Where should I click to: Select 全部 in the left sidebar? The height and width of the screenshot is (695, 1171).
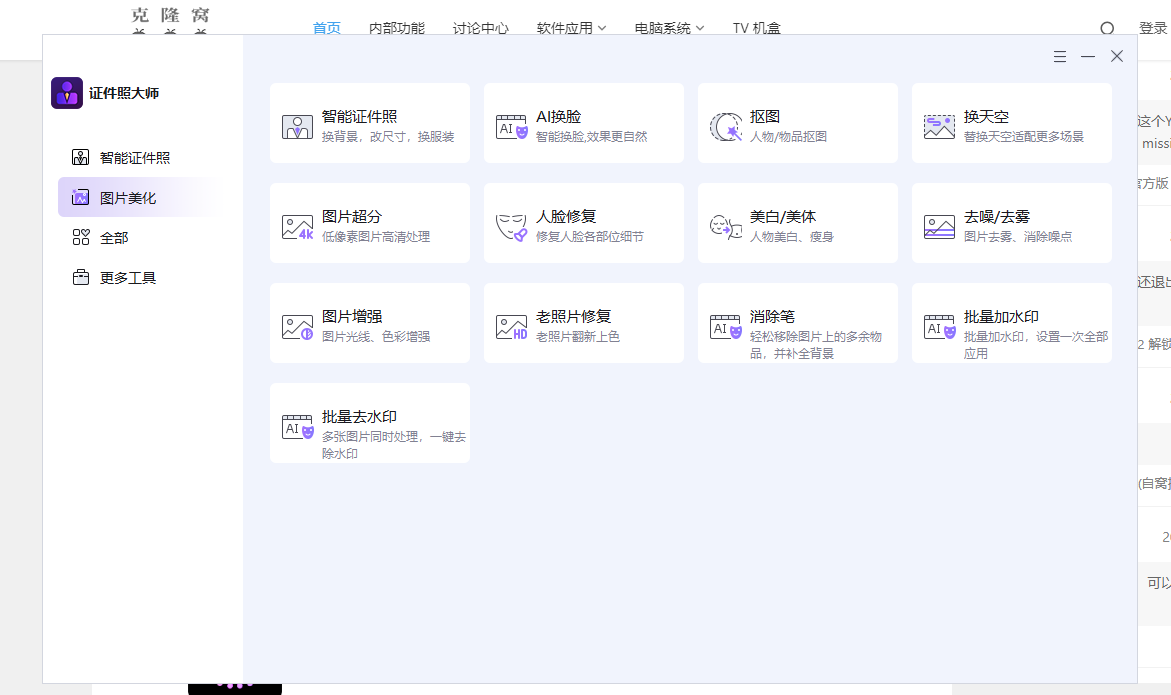[x=114, y=238]
